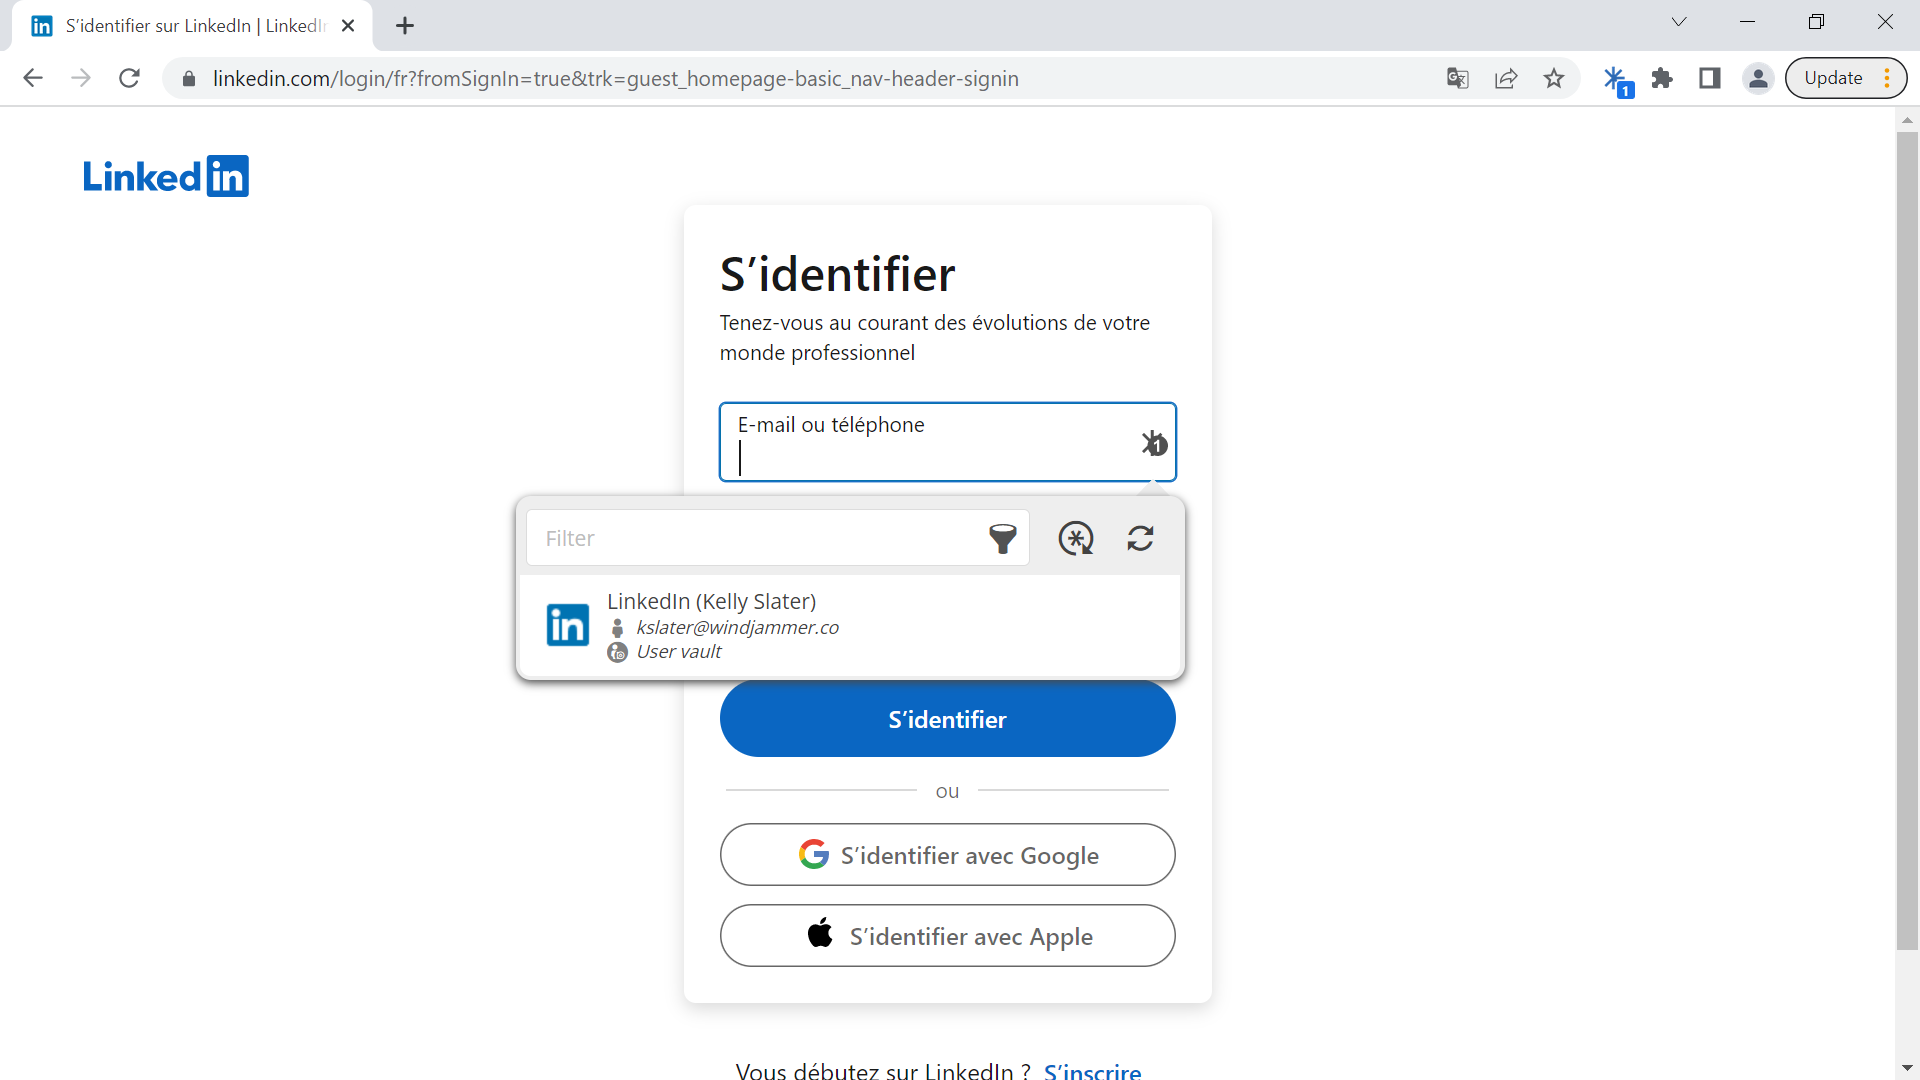
Task: Click kslater@windjammer.co username text
Action: (738, 627)
